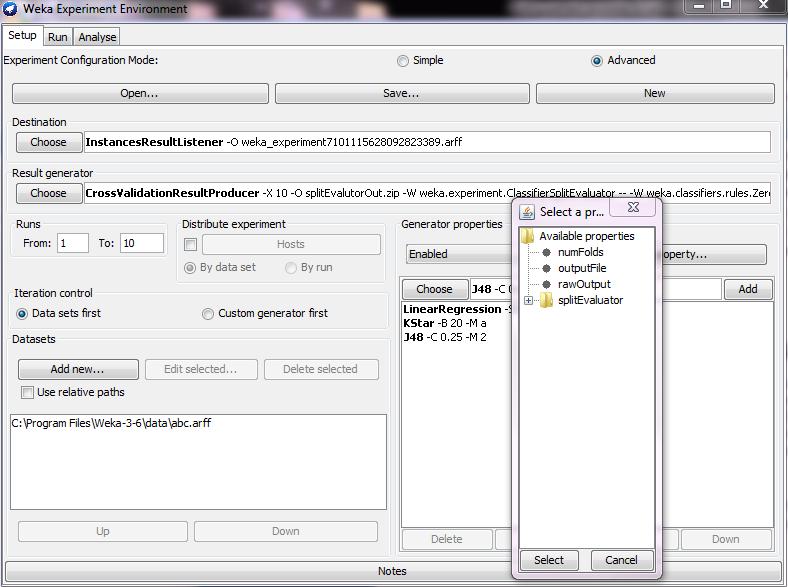Click the Available properties folder icon
This screenshot has width=788, height=587.
[527, 236]
